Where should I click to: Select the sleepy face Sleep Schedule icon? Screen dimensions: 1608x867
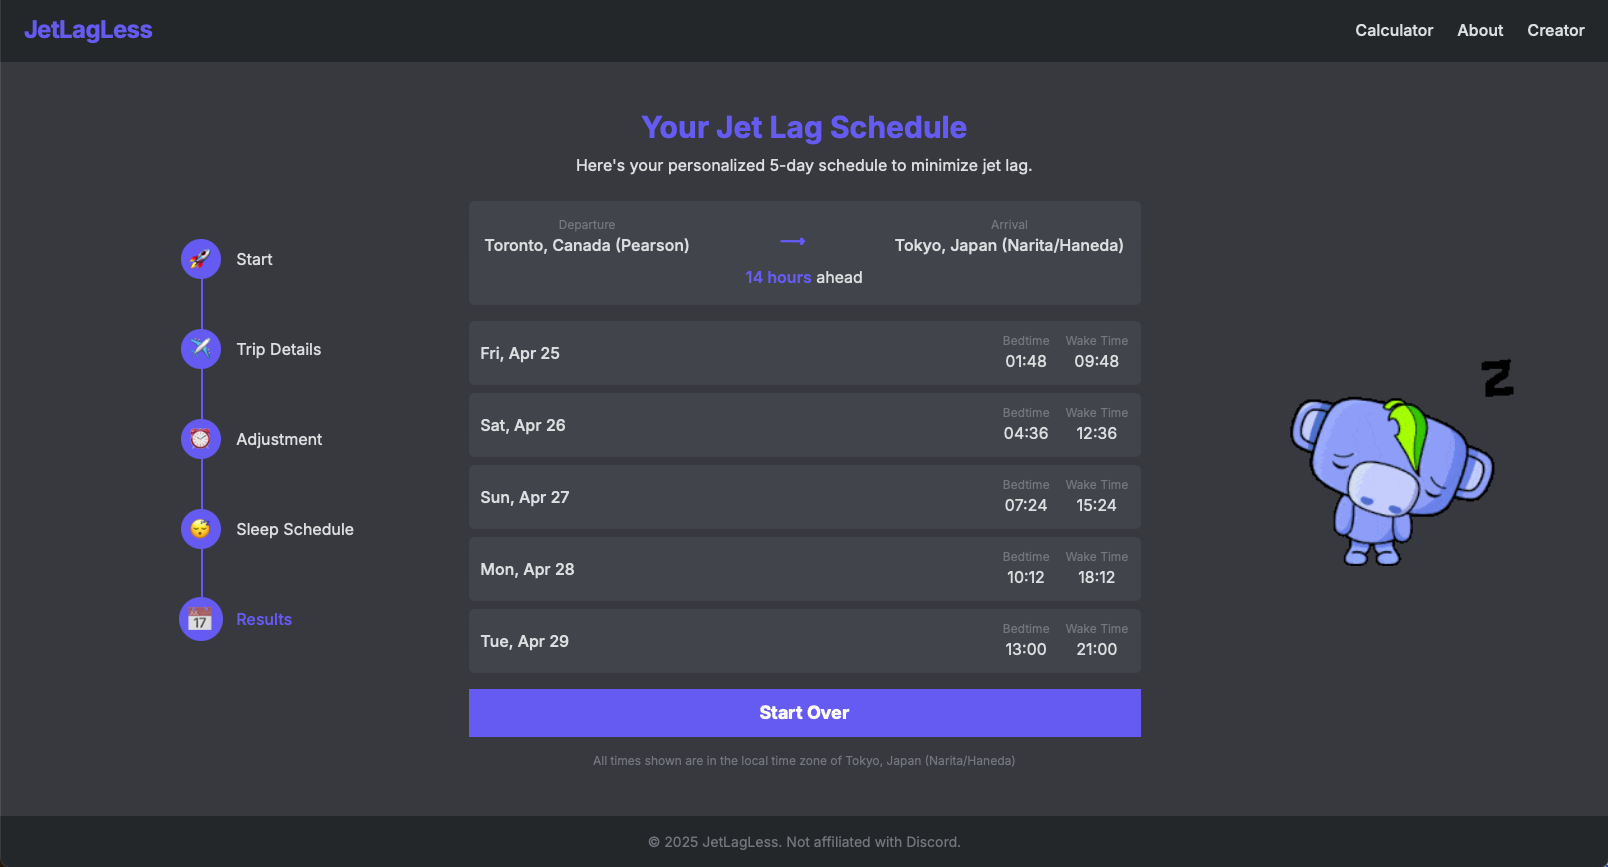[200, 528]
